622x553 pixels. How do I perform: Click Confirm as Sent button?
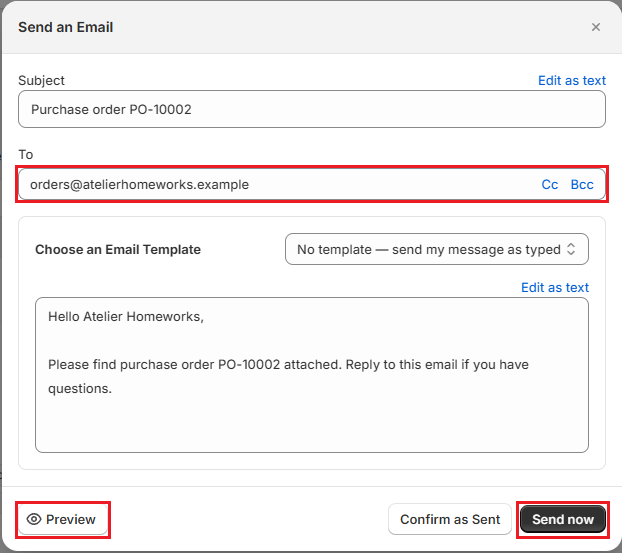[450, 519]
